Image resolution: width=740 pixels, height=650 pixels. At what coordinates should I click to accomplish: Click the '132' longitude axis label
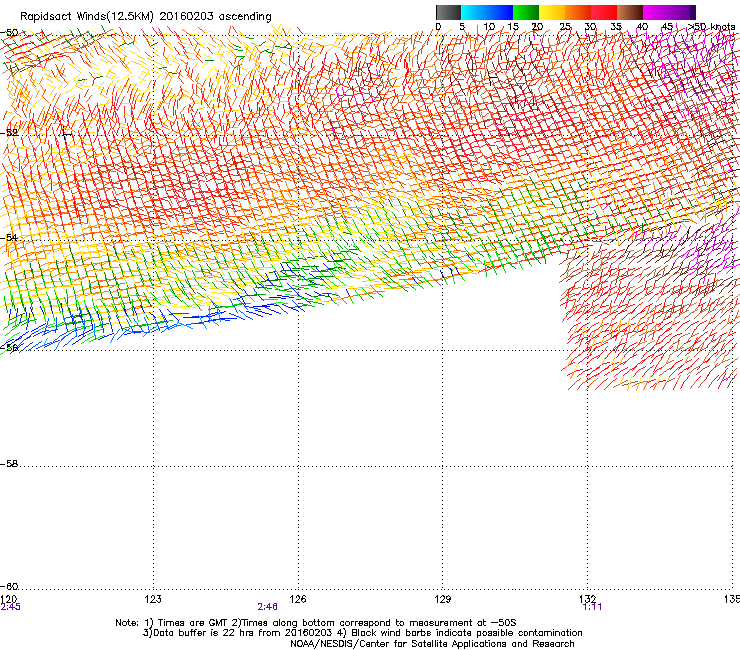click(x=588, y=599)
